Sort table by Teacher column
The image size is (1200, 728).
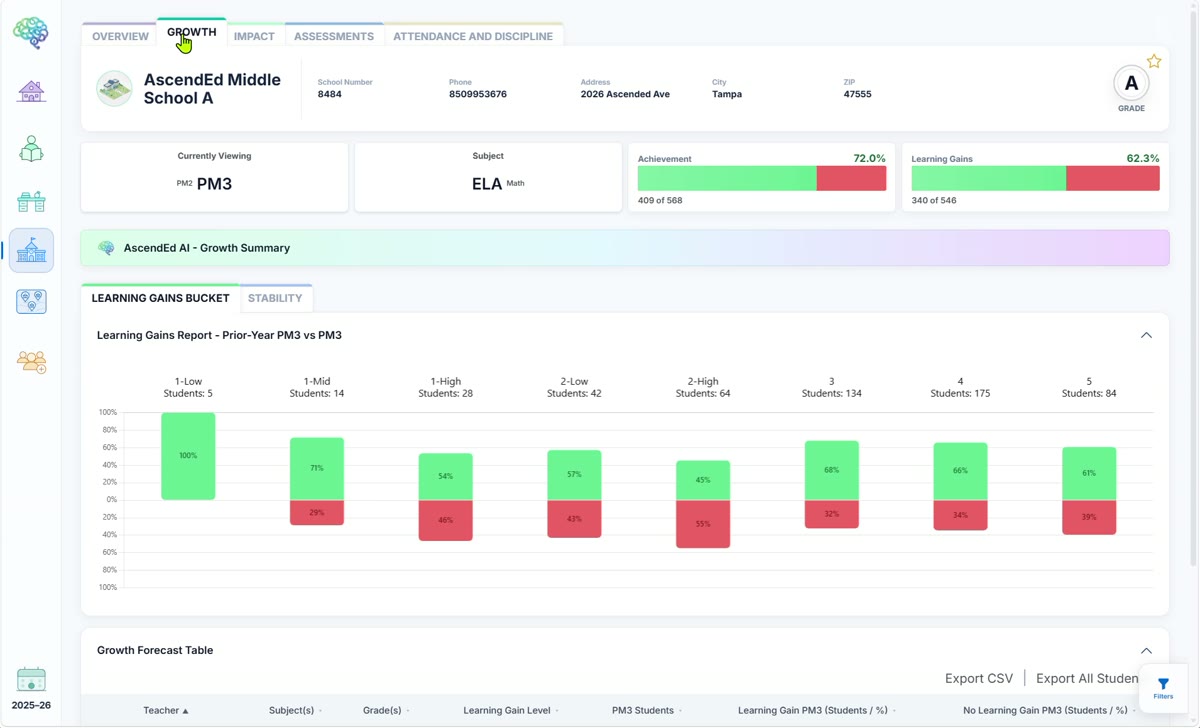click(x=166, y=710)
